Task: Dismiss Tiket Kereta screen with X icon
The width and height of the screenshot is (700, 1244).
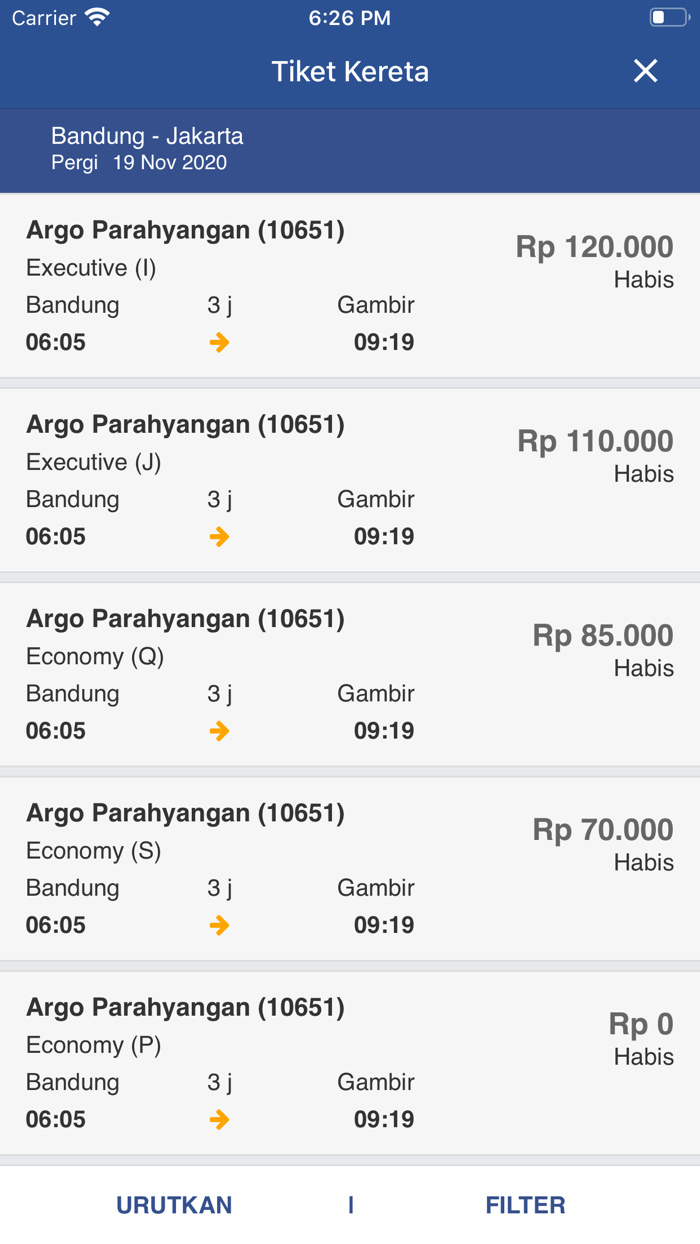Action: point(645,71)
